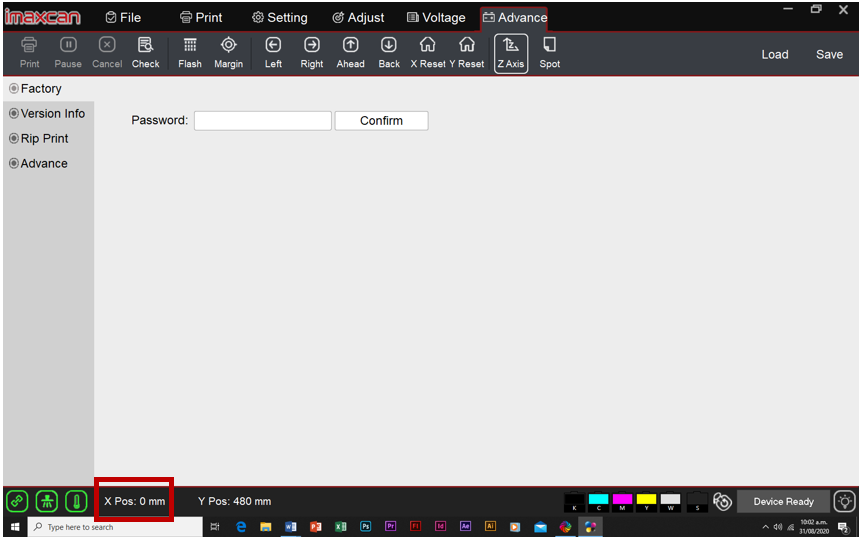Switch to the Setting tab
Viewport: 863px width, 544px height.
pyautogui.click(x=280, y=18)
